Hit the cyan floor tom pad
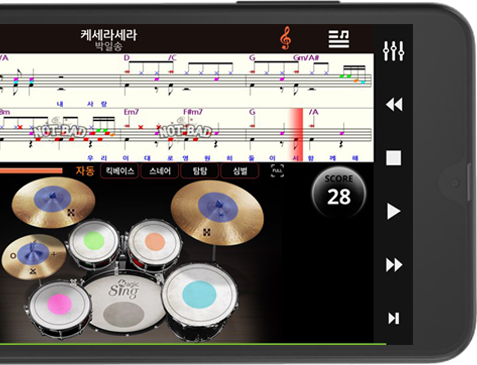Viewport: 477px width, 365px height. point(199,294)
